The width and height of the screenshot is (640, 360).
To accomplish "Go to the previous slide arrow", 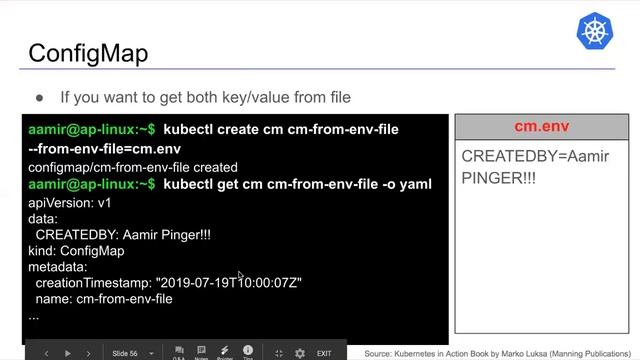I will 46,353.
